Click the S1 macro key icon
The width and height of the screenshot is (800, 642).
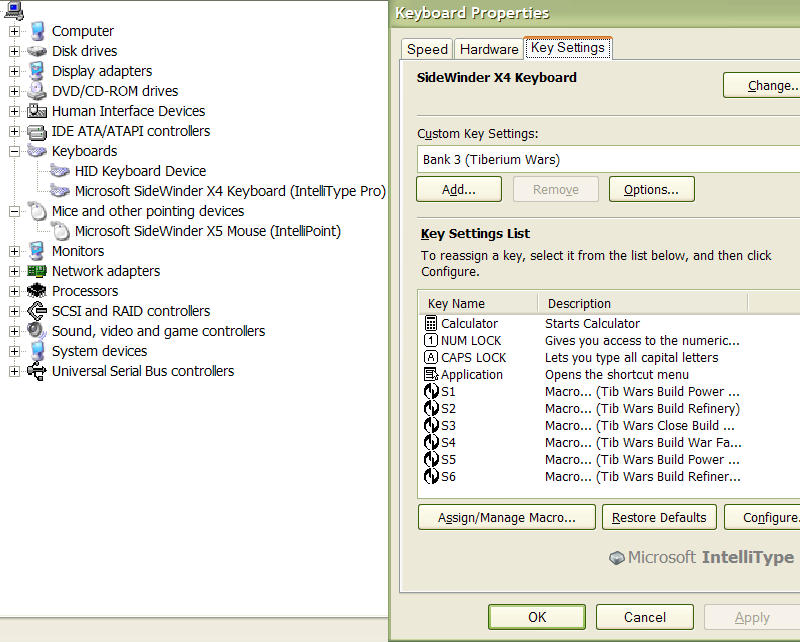[x=431, y=391]
